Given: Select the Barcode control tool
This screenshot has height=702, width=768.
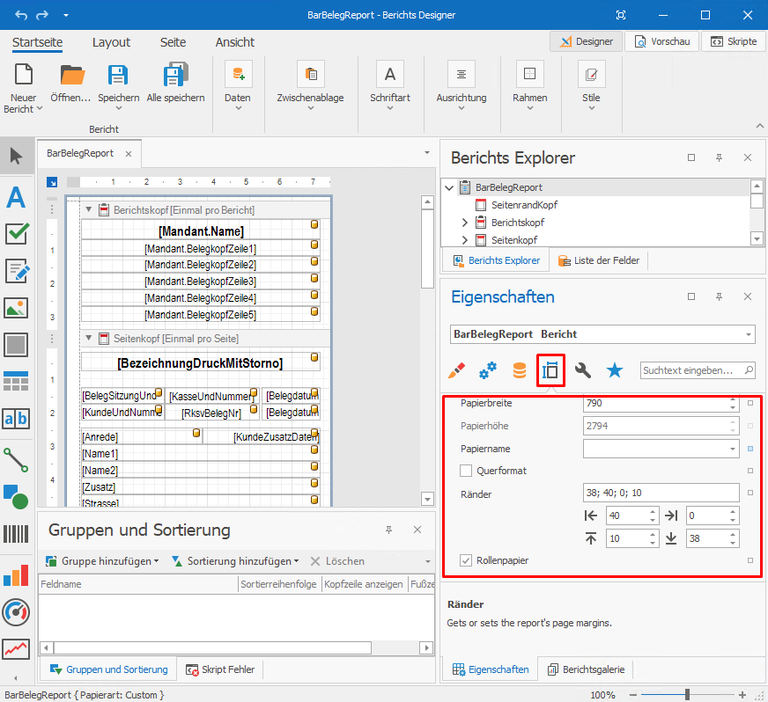Looking at the screenshot, I should pos(16,534).
